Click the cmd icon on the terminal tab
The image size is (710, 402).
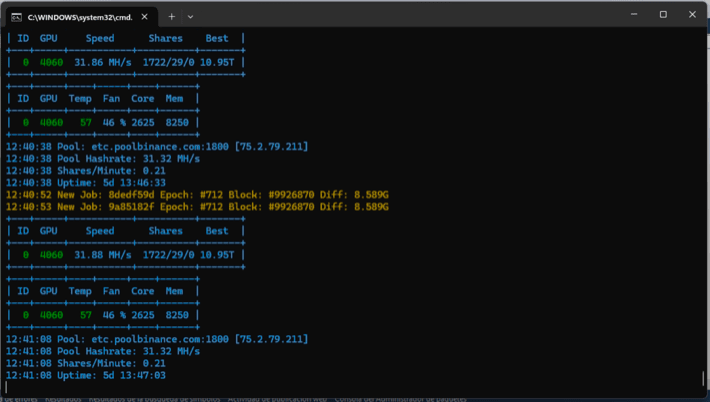pyautogui.click(x=16, y=17)
